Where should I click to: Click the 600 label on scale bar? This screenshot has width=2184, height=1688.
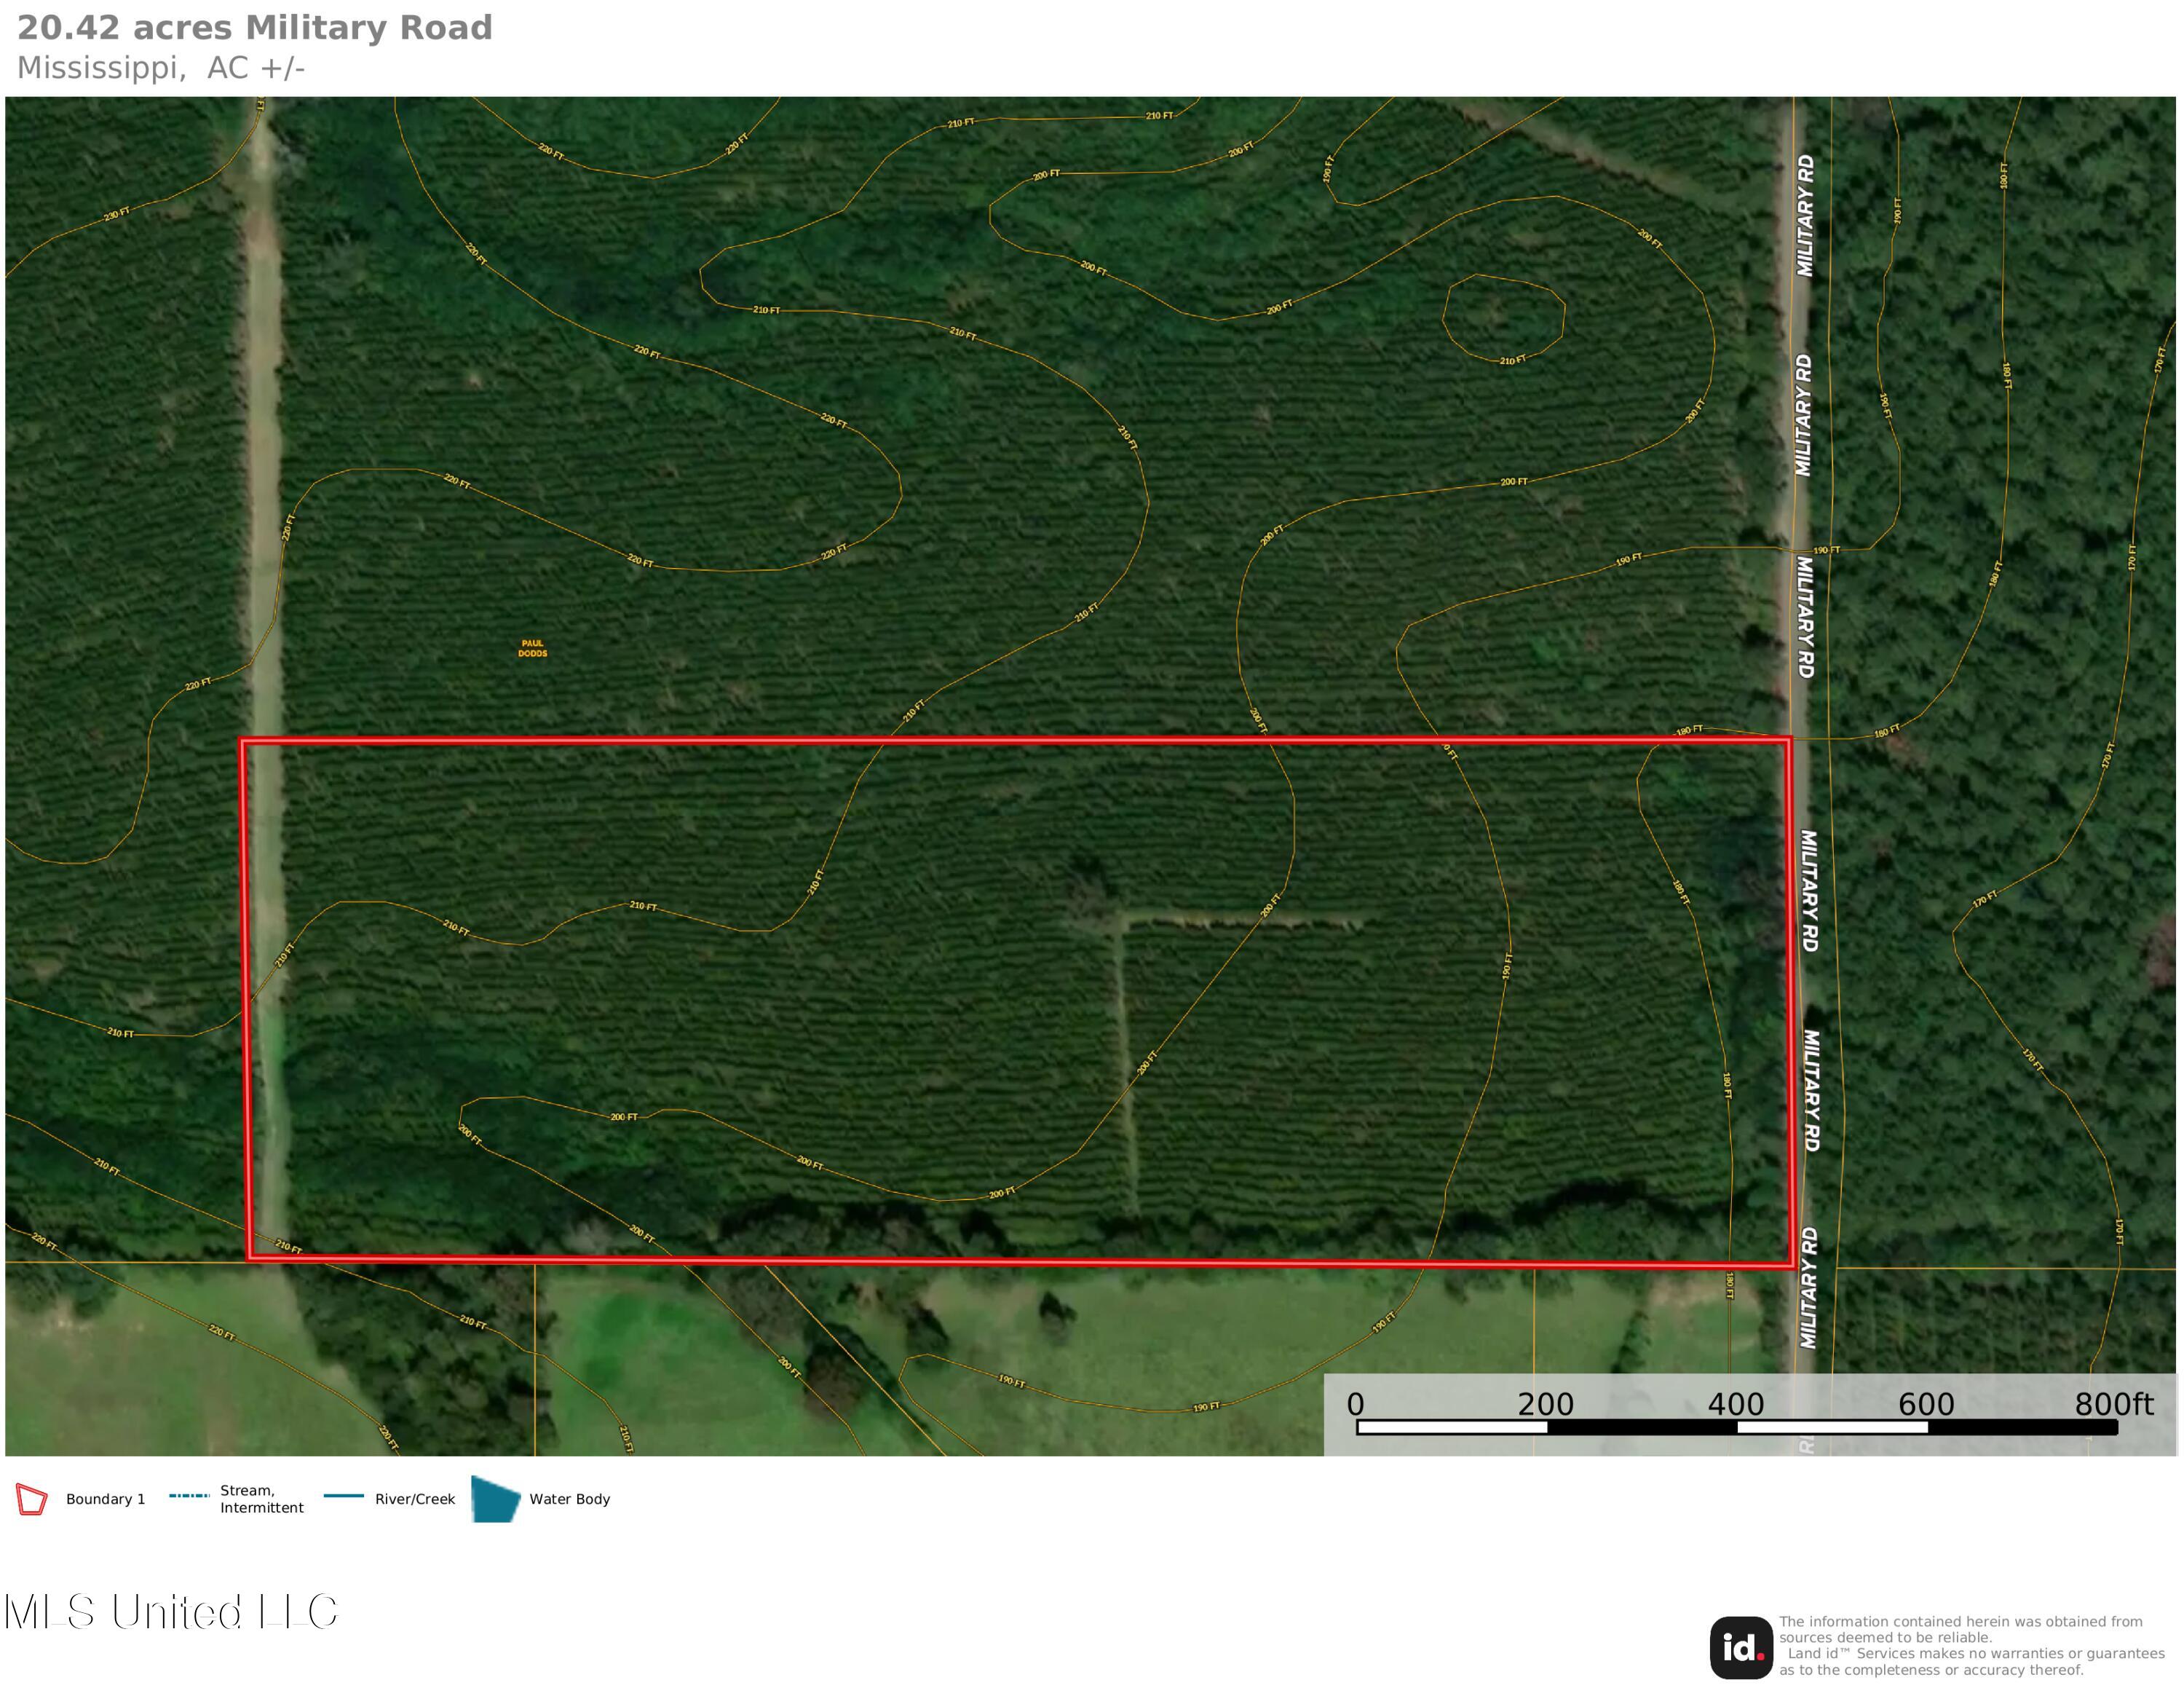point(1925,1404)
